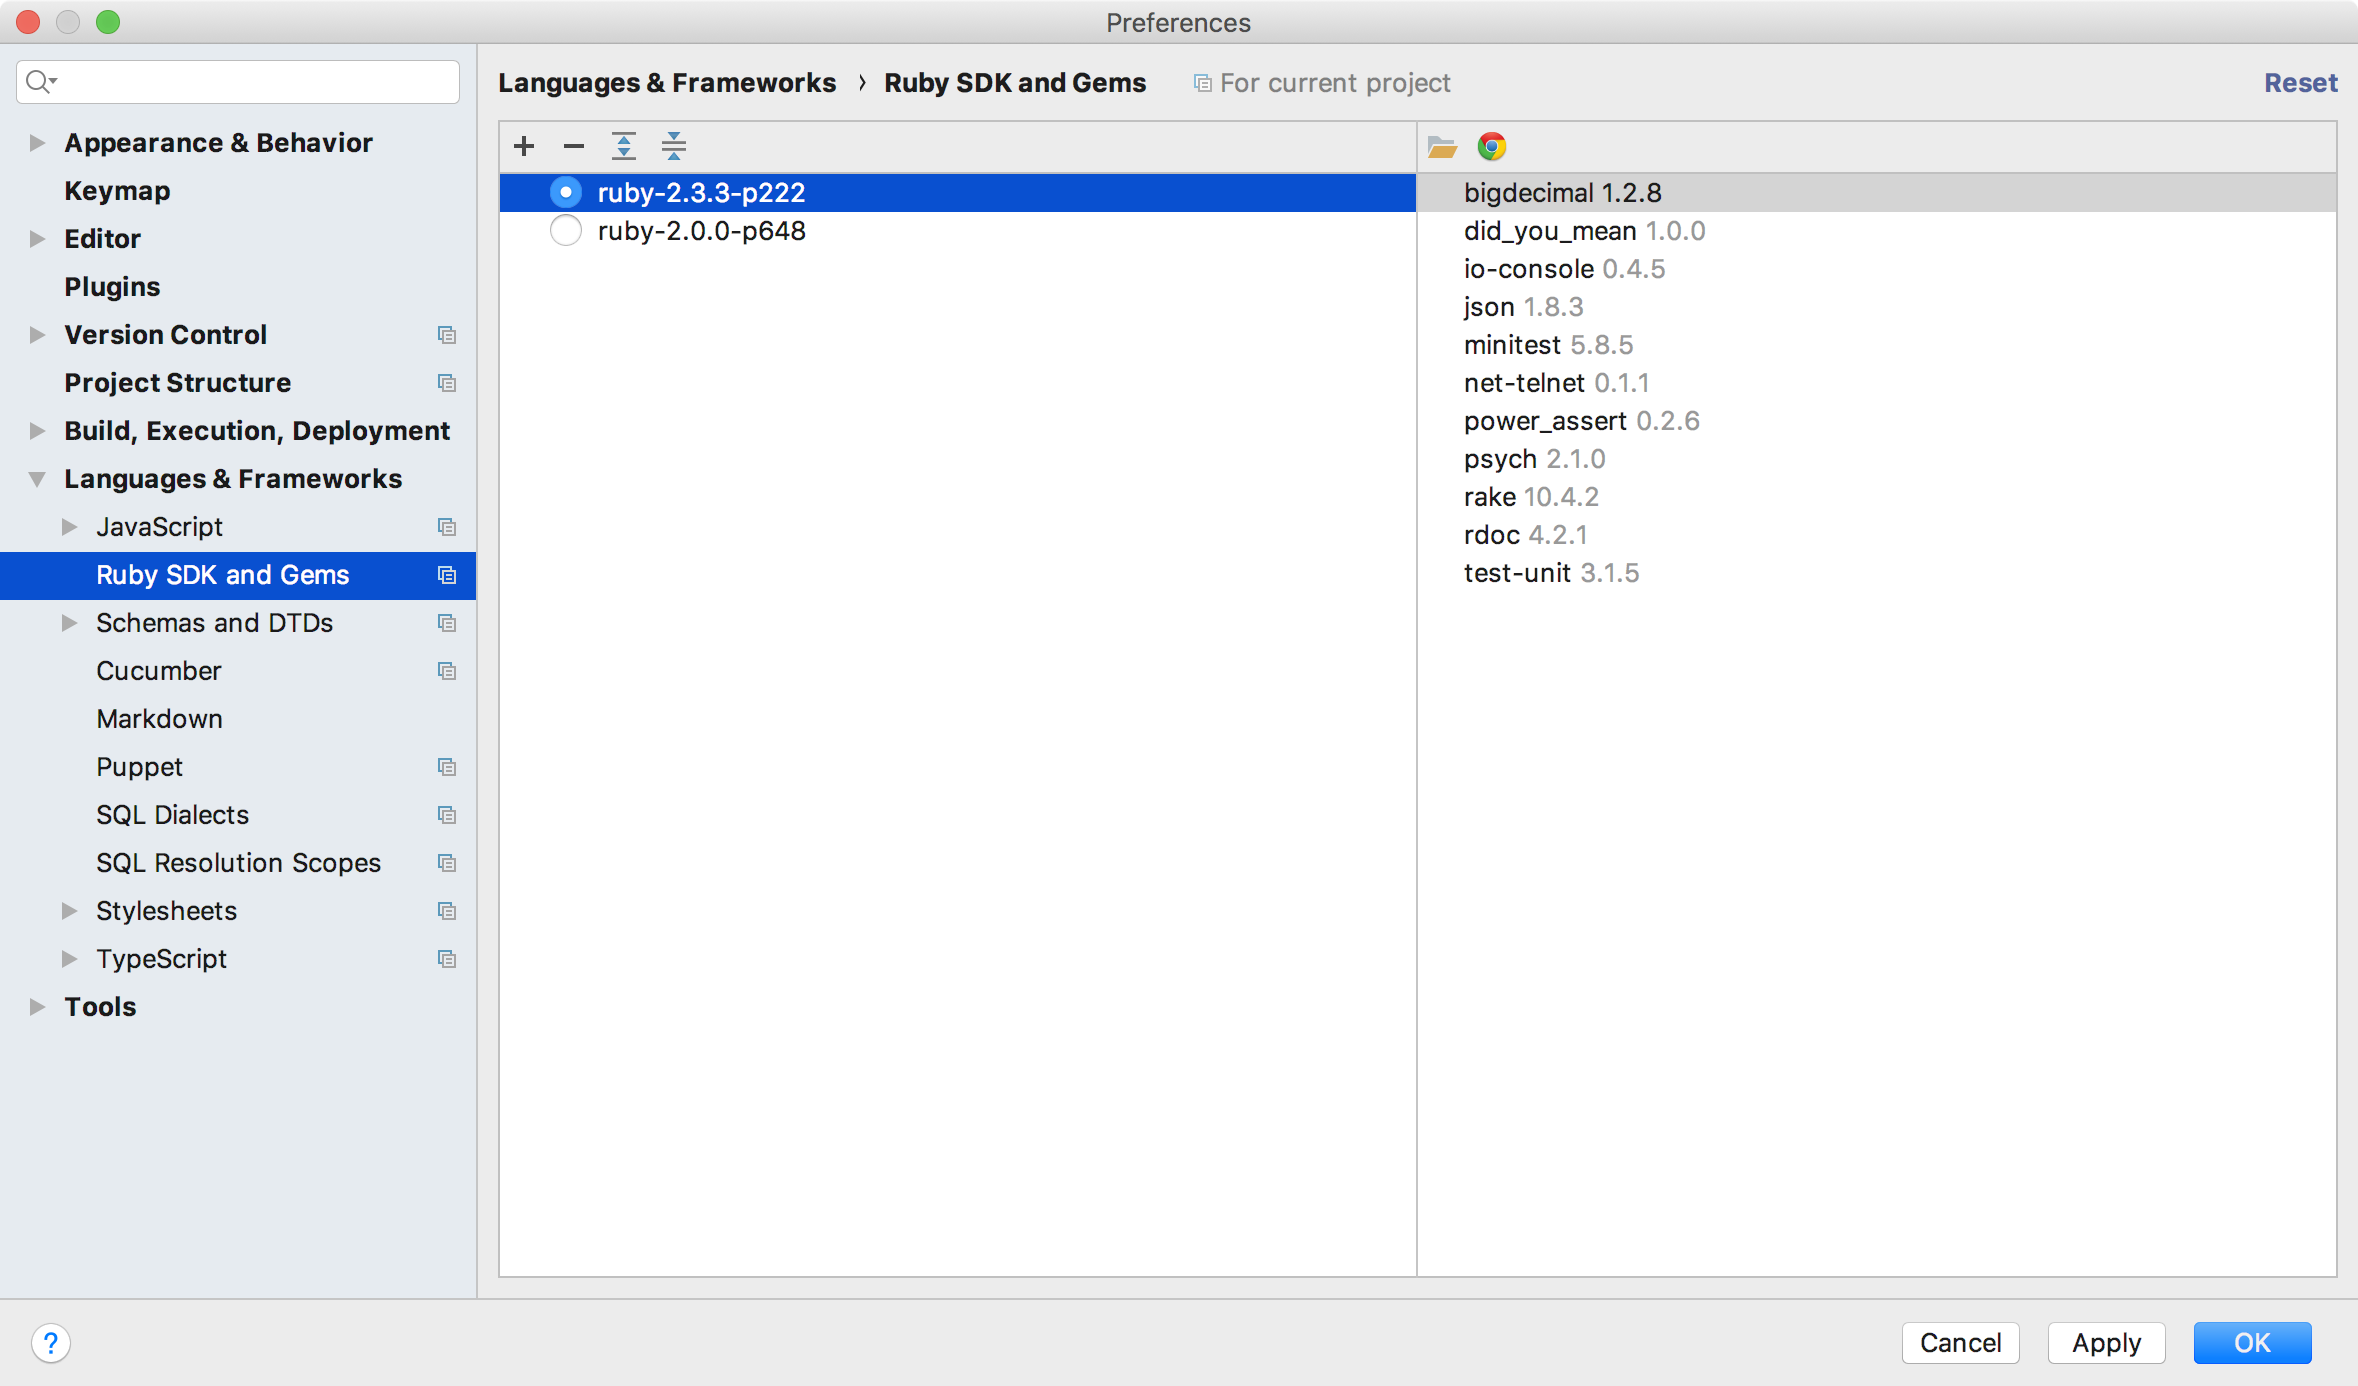Image resolution: width=2358 pixels, height=1386 pixels.
Task: Select the rdoc 4.2.1 gem
Action: [x=1876, y=535]
